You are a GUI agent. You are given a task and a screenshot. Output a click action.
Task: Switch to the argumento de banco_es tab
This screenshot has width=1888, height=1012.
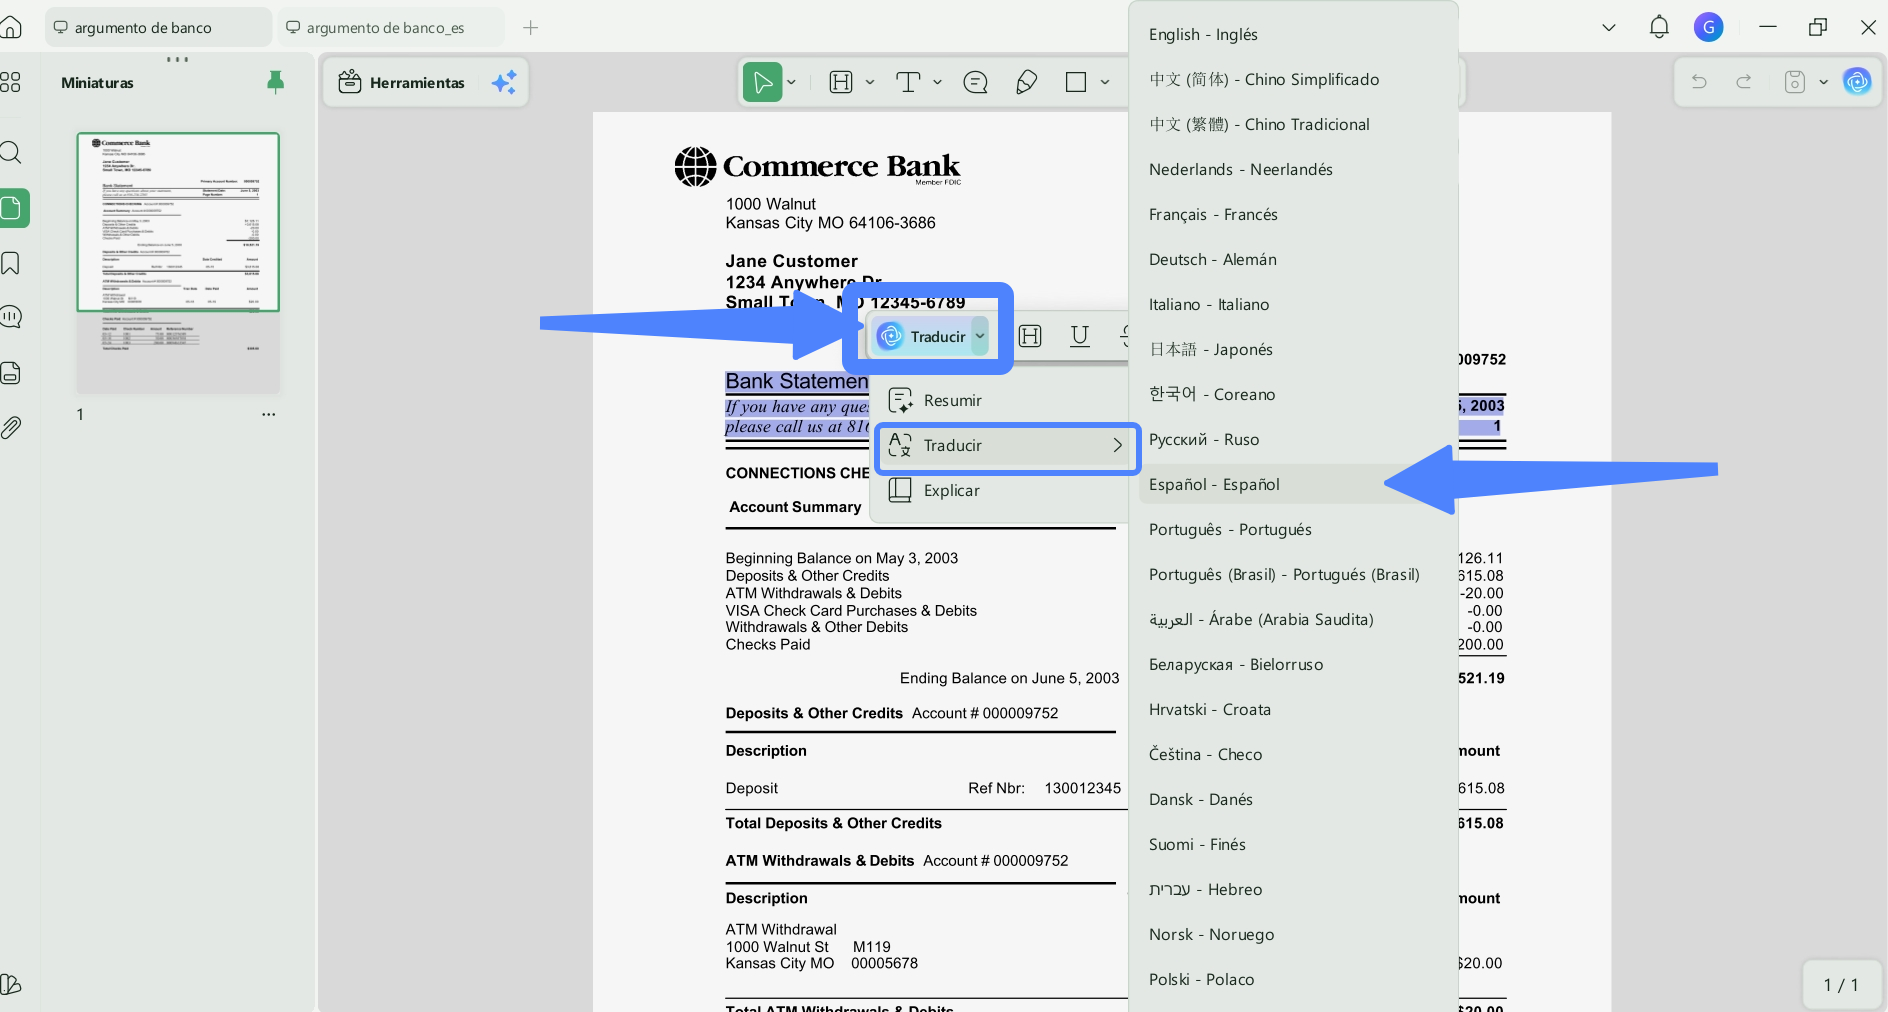coord(391,27)
